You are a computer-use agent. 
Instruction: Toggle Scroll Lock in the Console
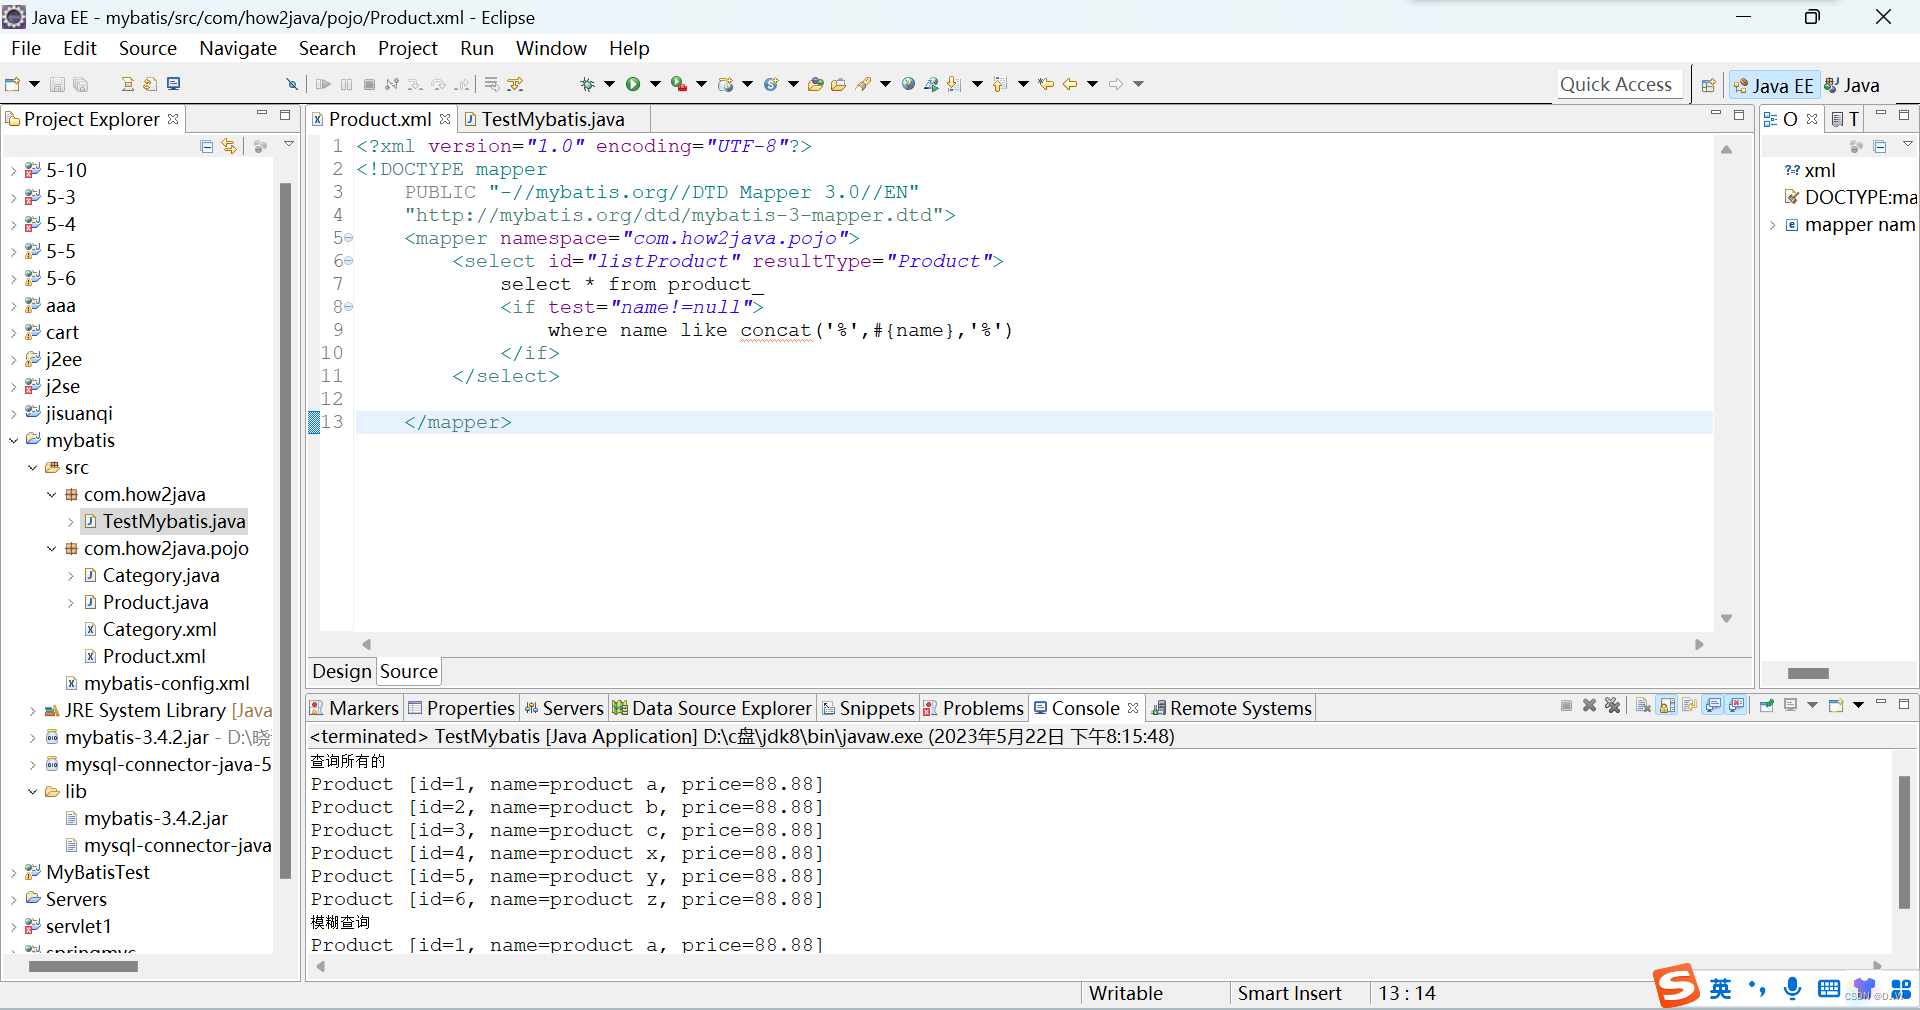pos(1666,706)
